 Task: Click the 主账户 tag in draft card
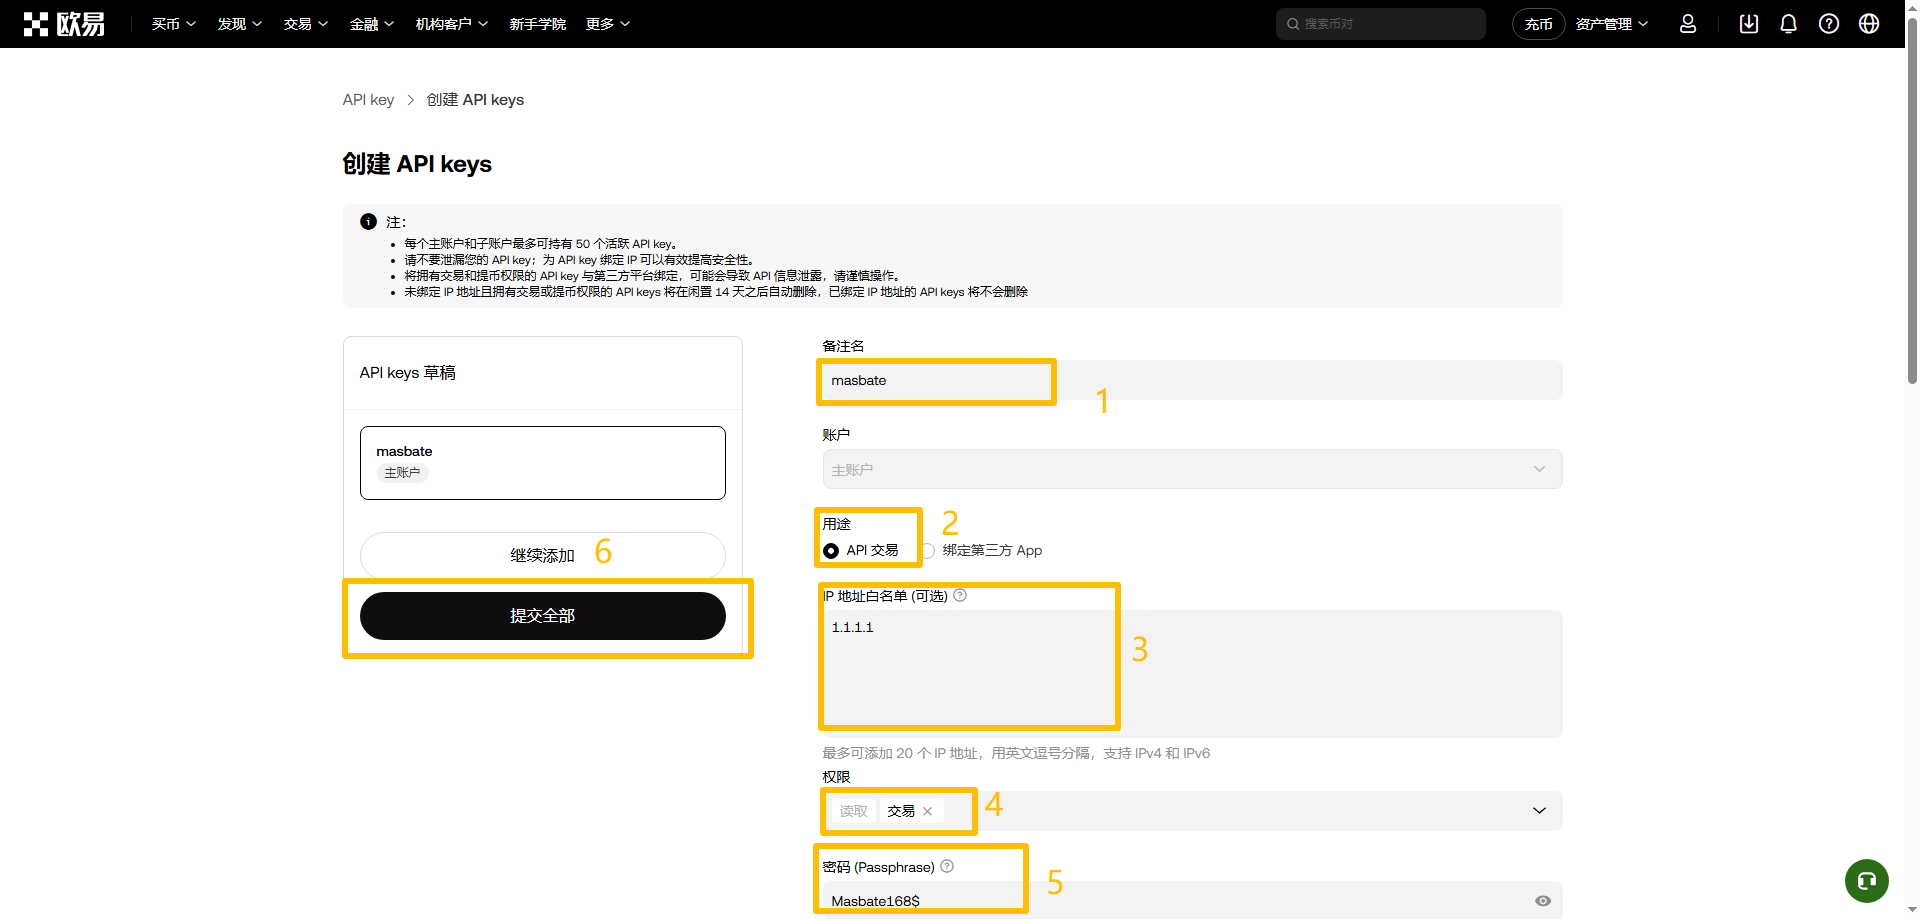point(403,473)
